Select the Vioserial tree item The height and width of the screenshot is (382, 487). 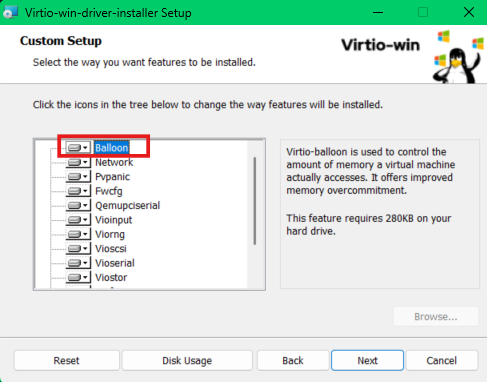point(115,263)
